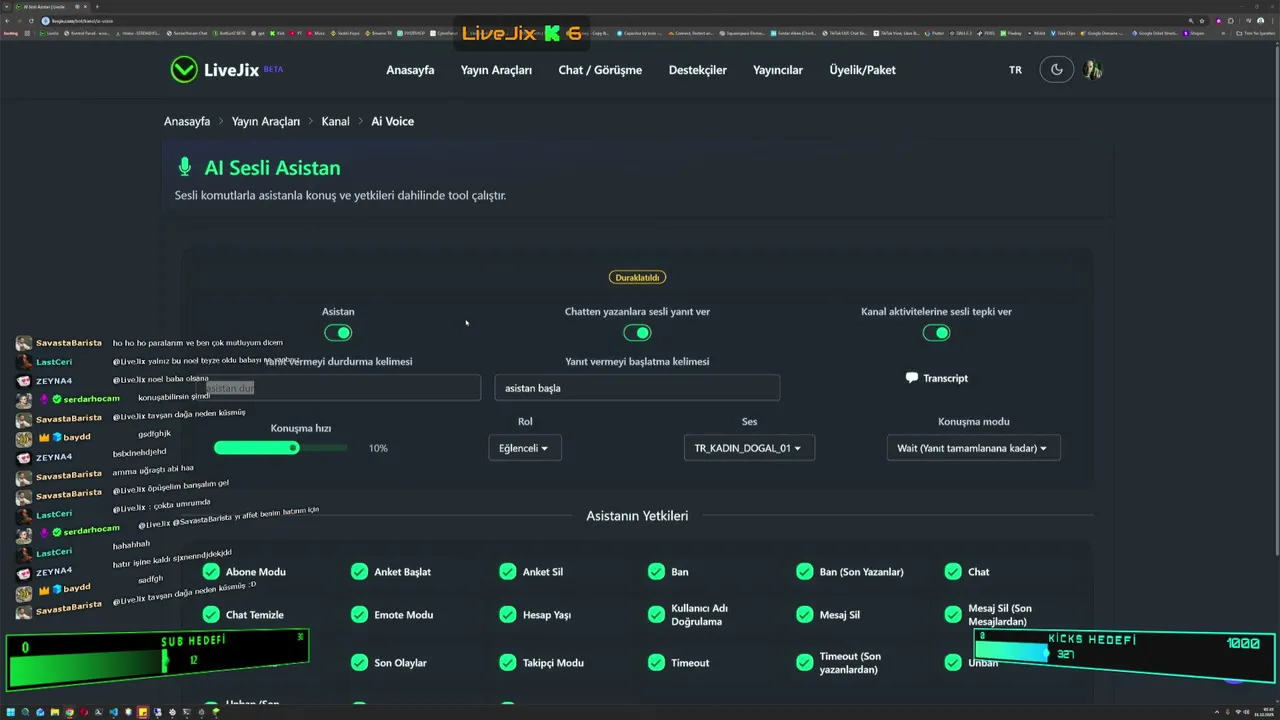Click the Duraklatıldı status badge
The width and height of the screenshot is (1280, 720).
click(x=637, y=277)
